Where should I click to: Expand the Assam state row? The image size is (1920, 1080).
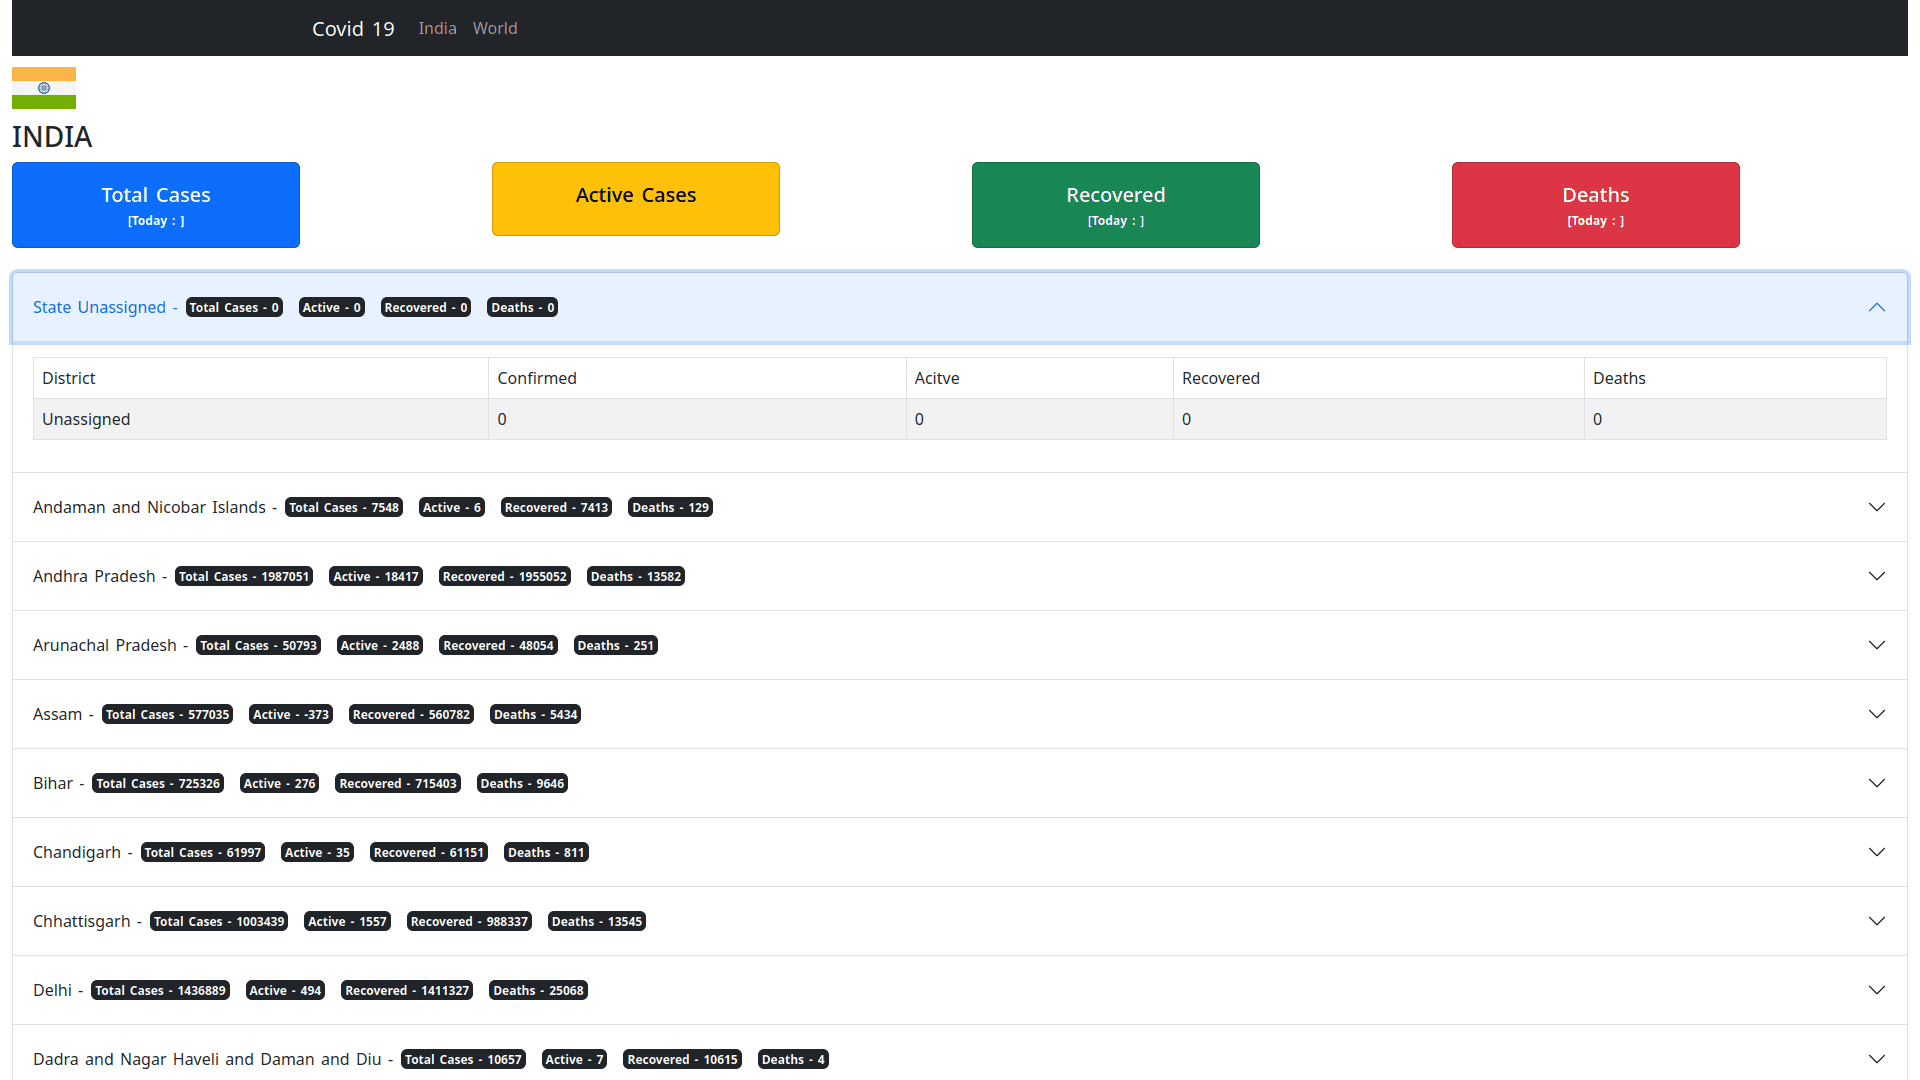pyautogui.click(x=1877, y=714)
